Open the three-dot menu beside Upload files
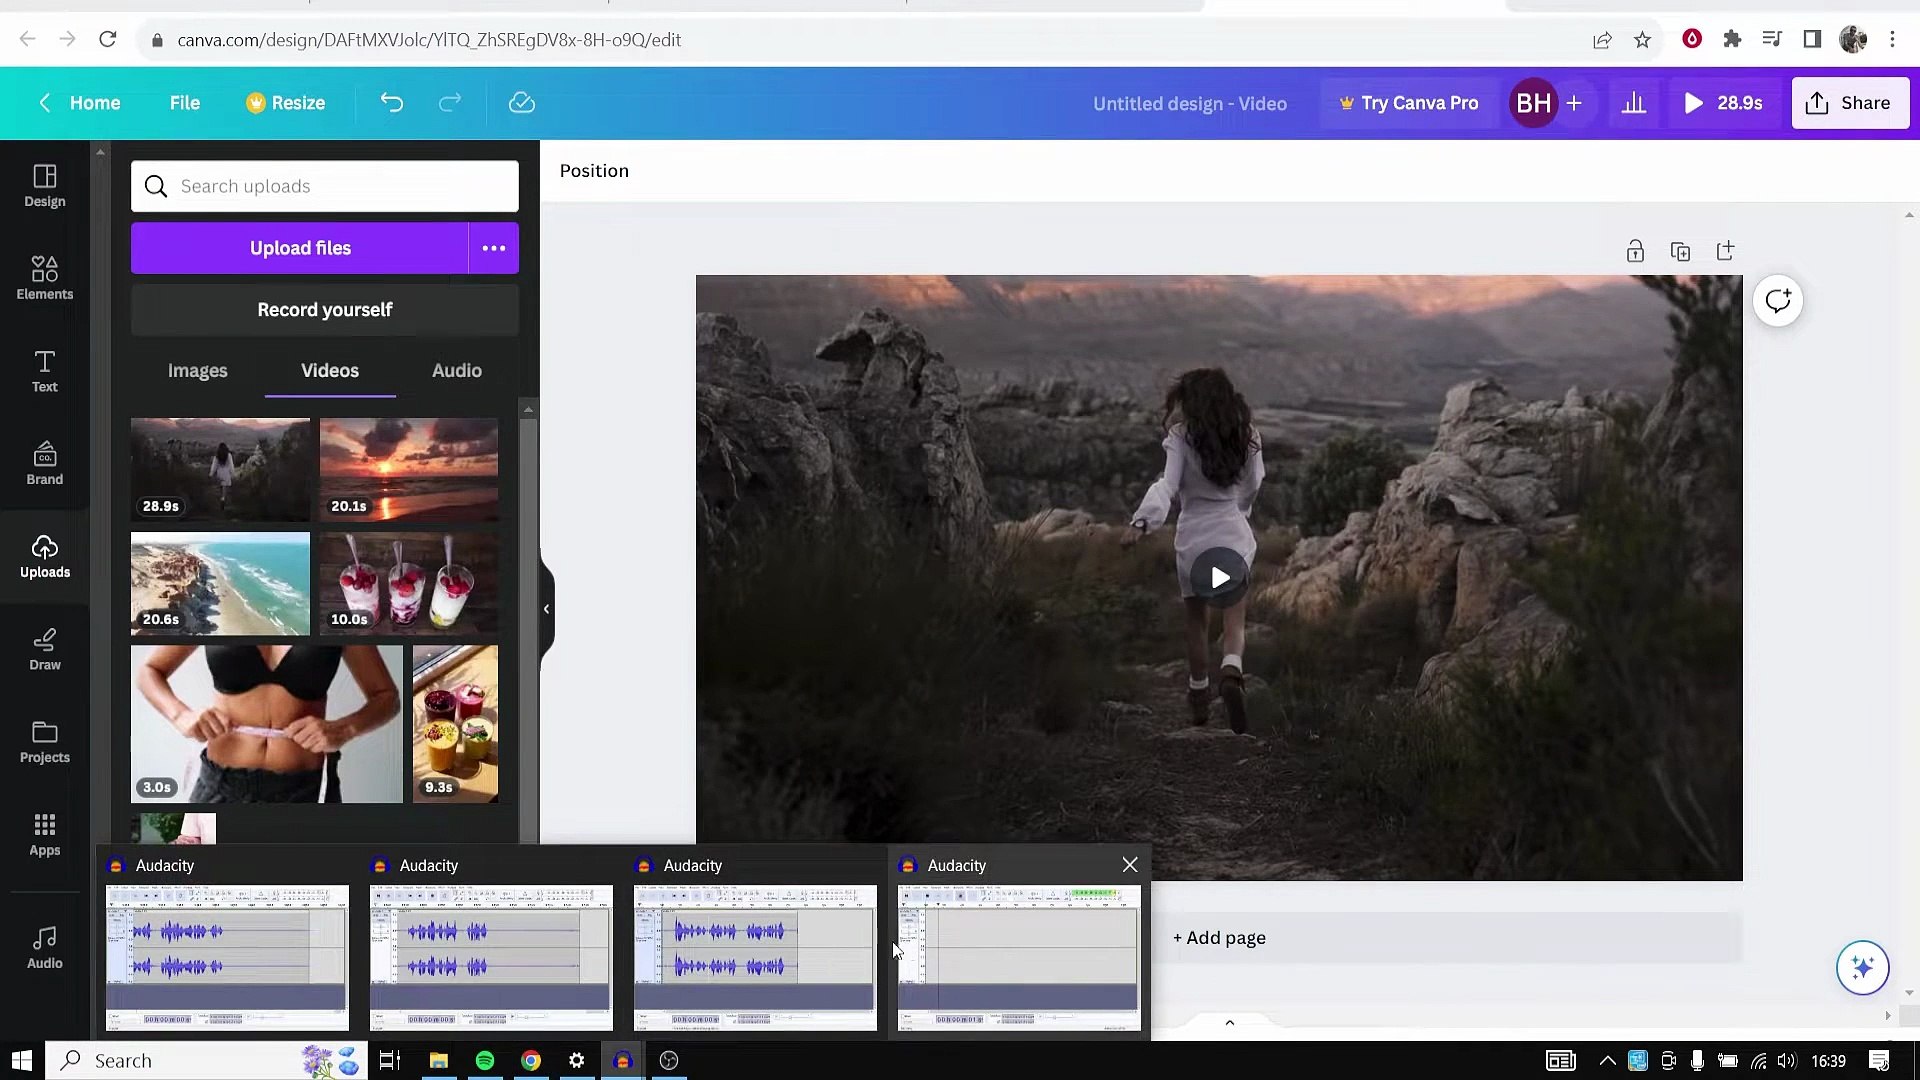The image size is (1920, 1080). point(493,247)
